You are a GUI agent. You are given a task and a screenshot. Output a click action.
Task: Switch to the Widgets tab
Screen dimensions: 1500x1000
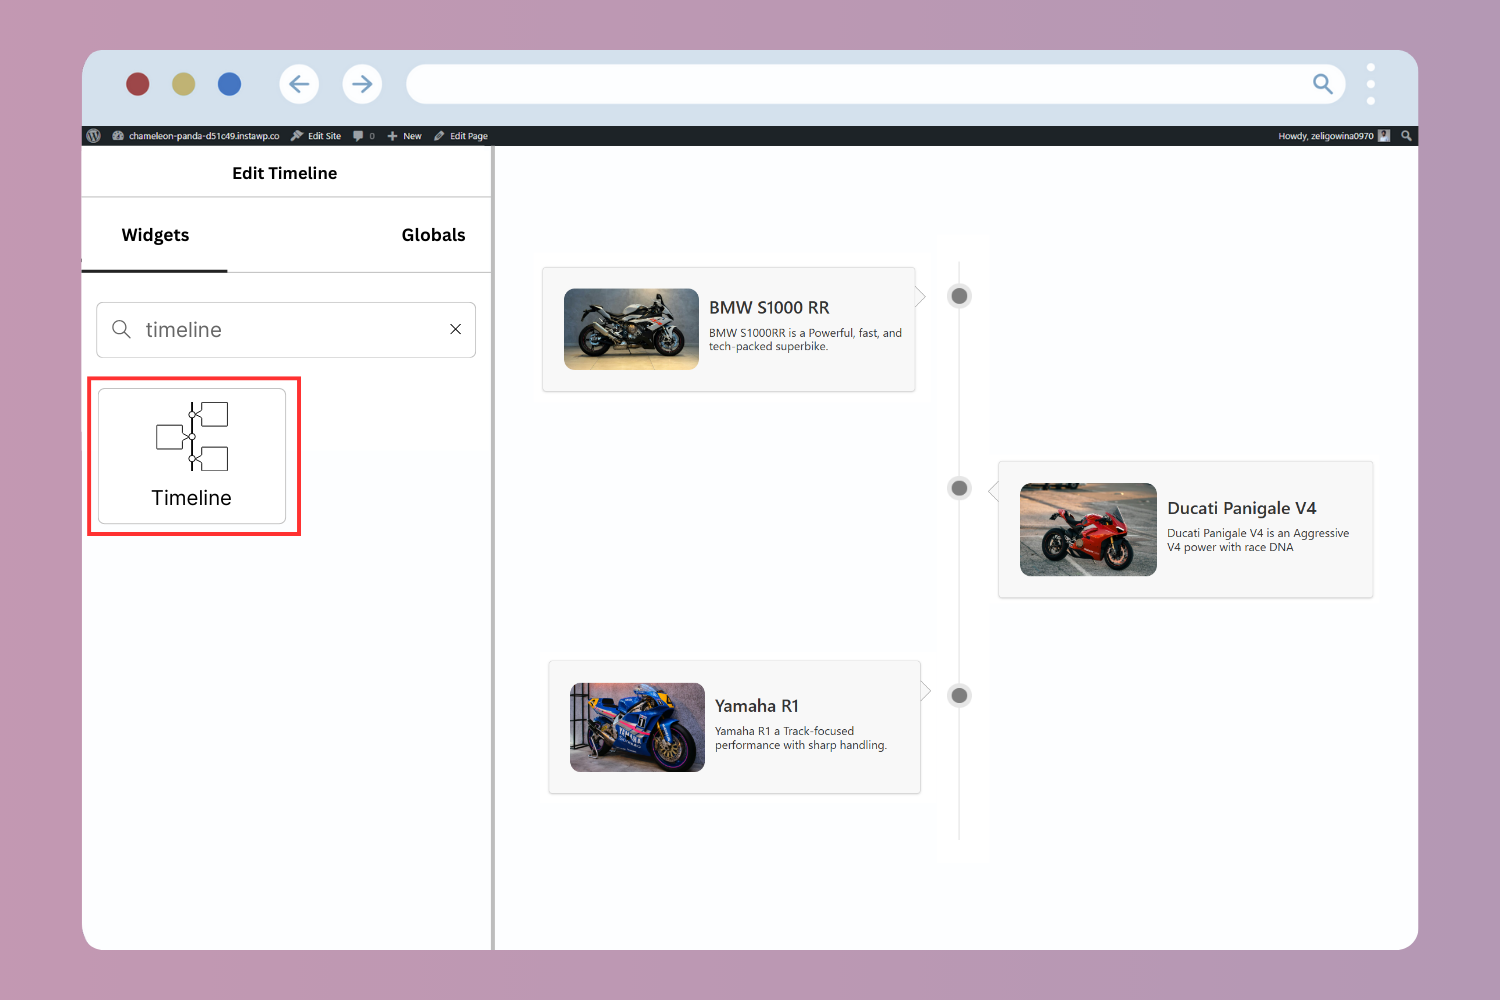(x=155, y=235)
